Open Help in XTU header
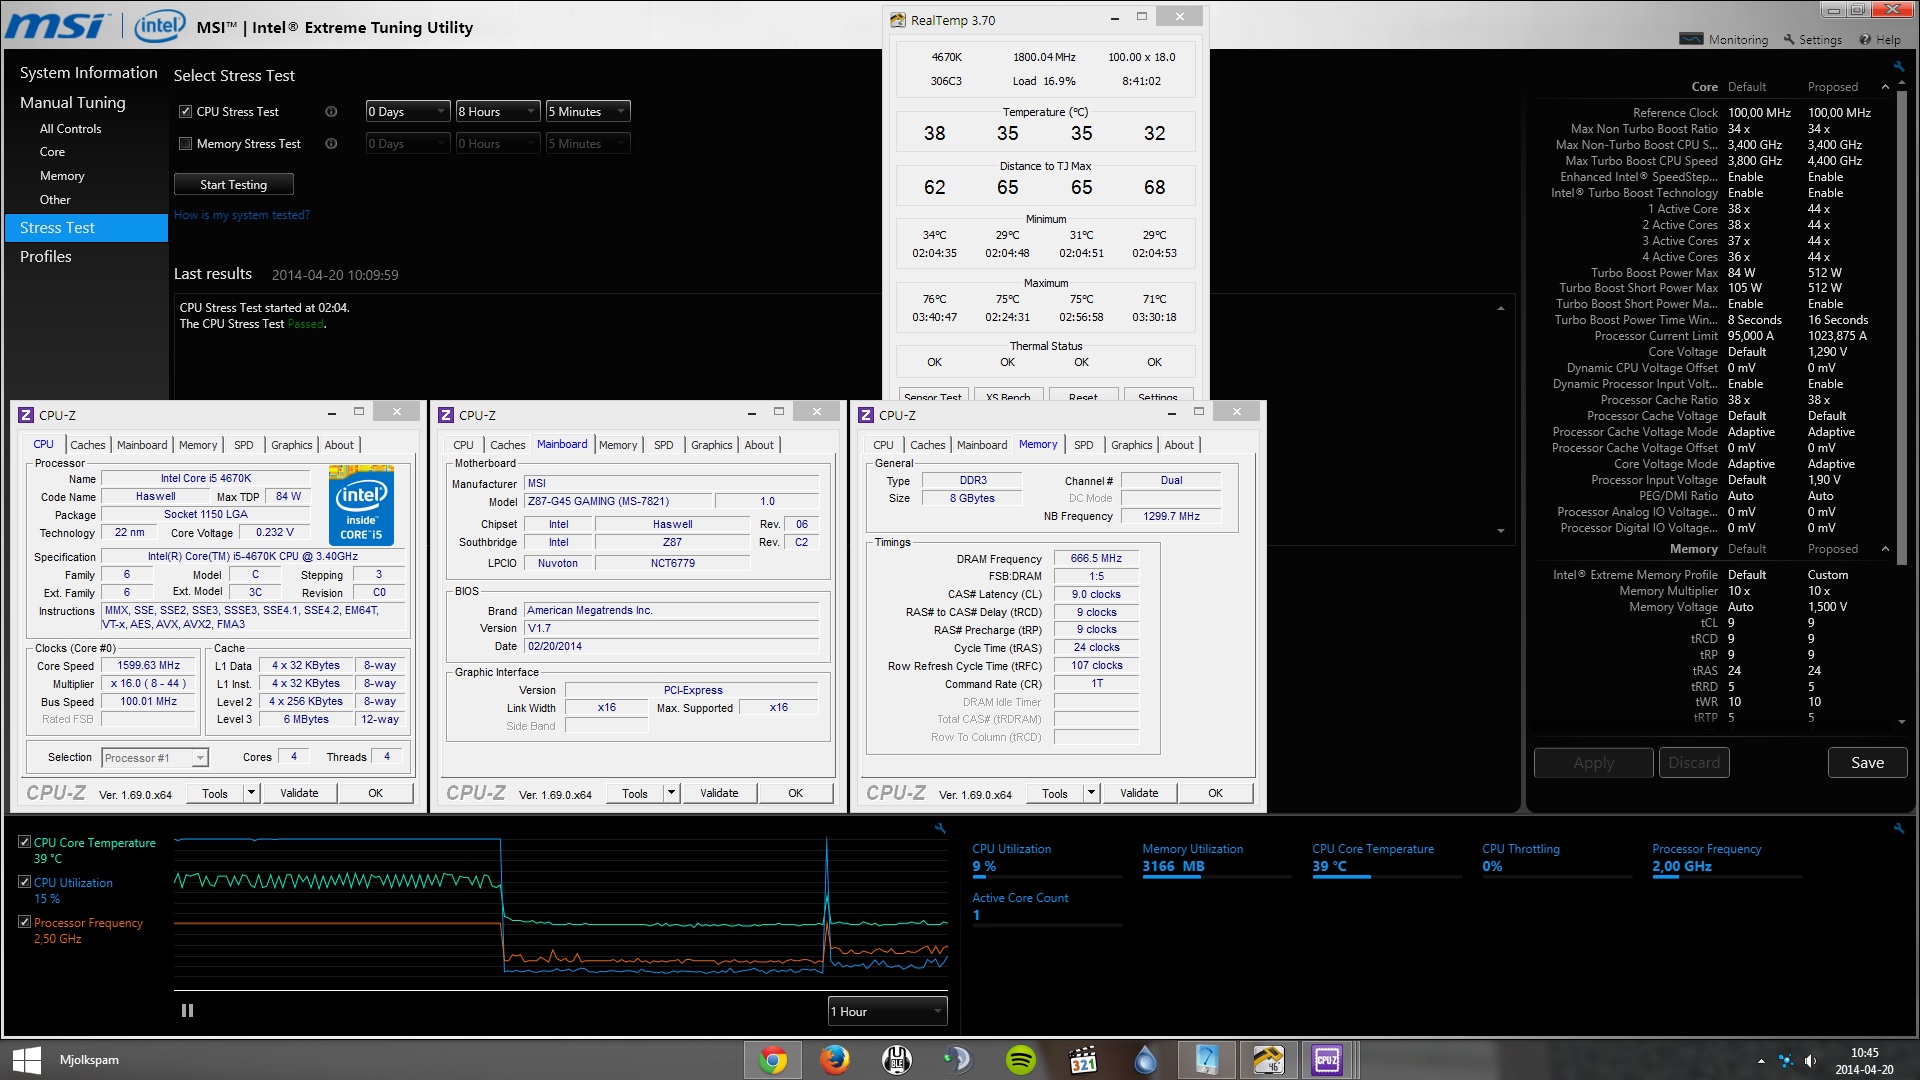Screen dimensions: 1920x1080 [1880, 40]
